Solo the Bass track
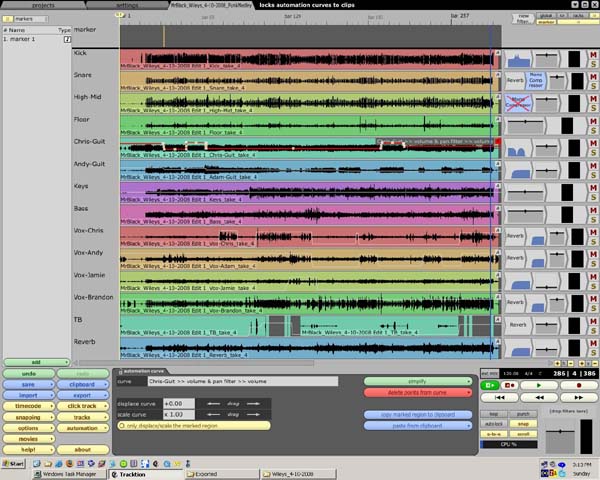Image resolution: width=600 pixels, height=480 pixels. point(593,219)
